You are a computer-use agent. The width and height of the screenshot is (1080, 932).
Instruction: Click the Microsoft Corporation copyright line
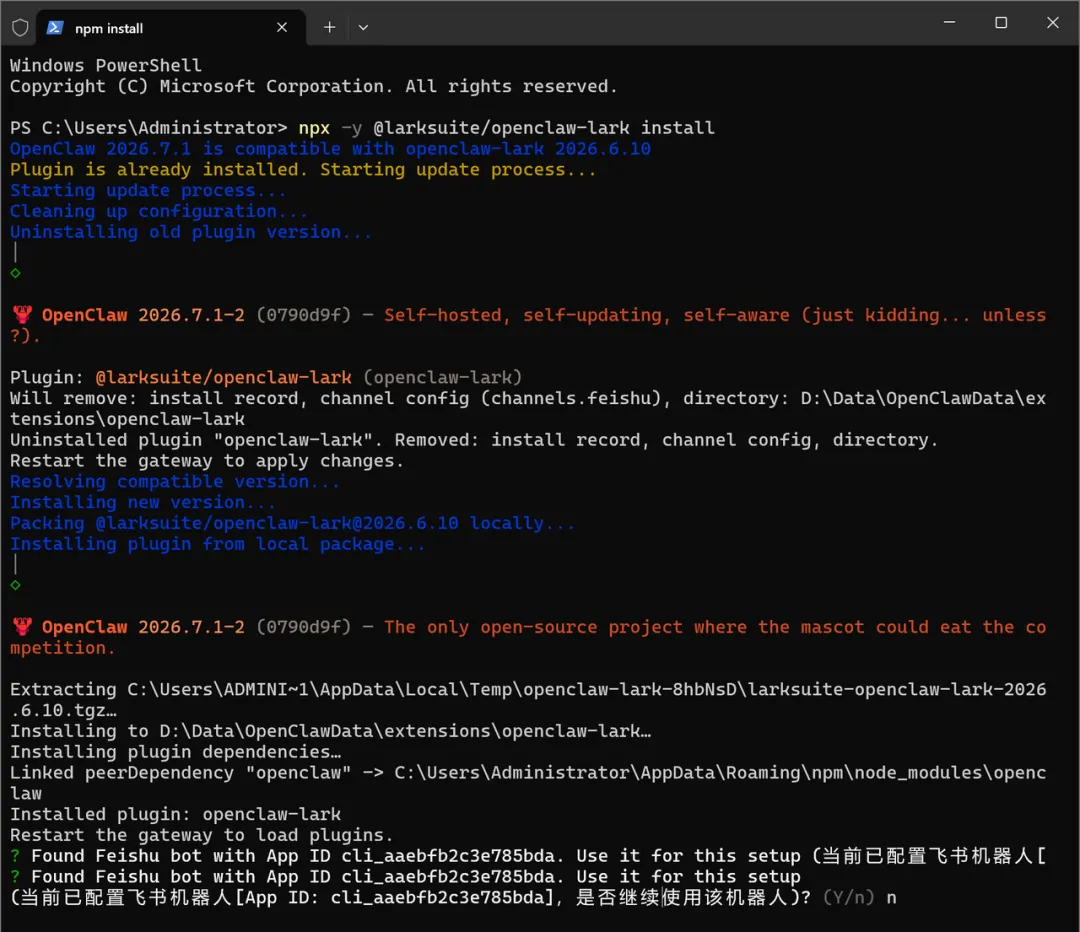313,86
